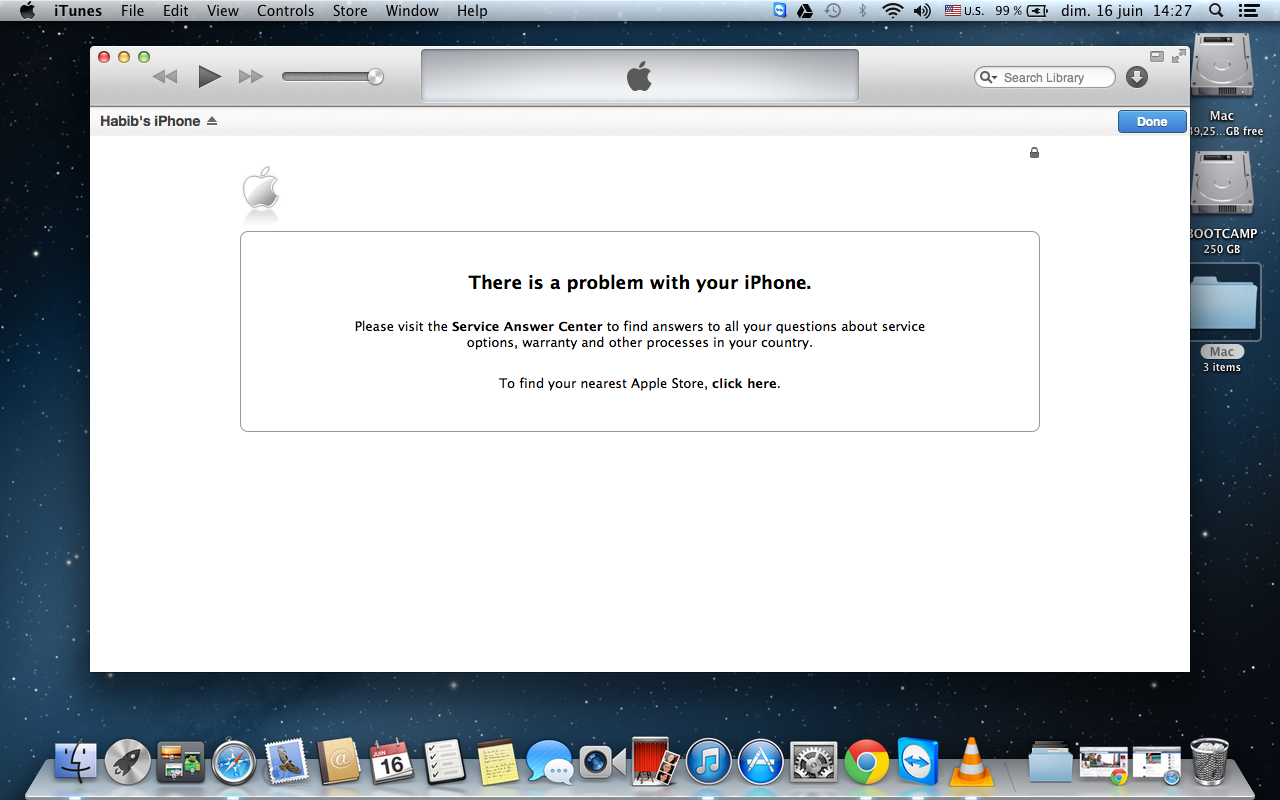Click the system volume speaker icon

[x=923, y=11]
